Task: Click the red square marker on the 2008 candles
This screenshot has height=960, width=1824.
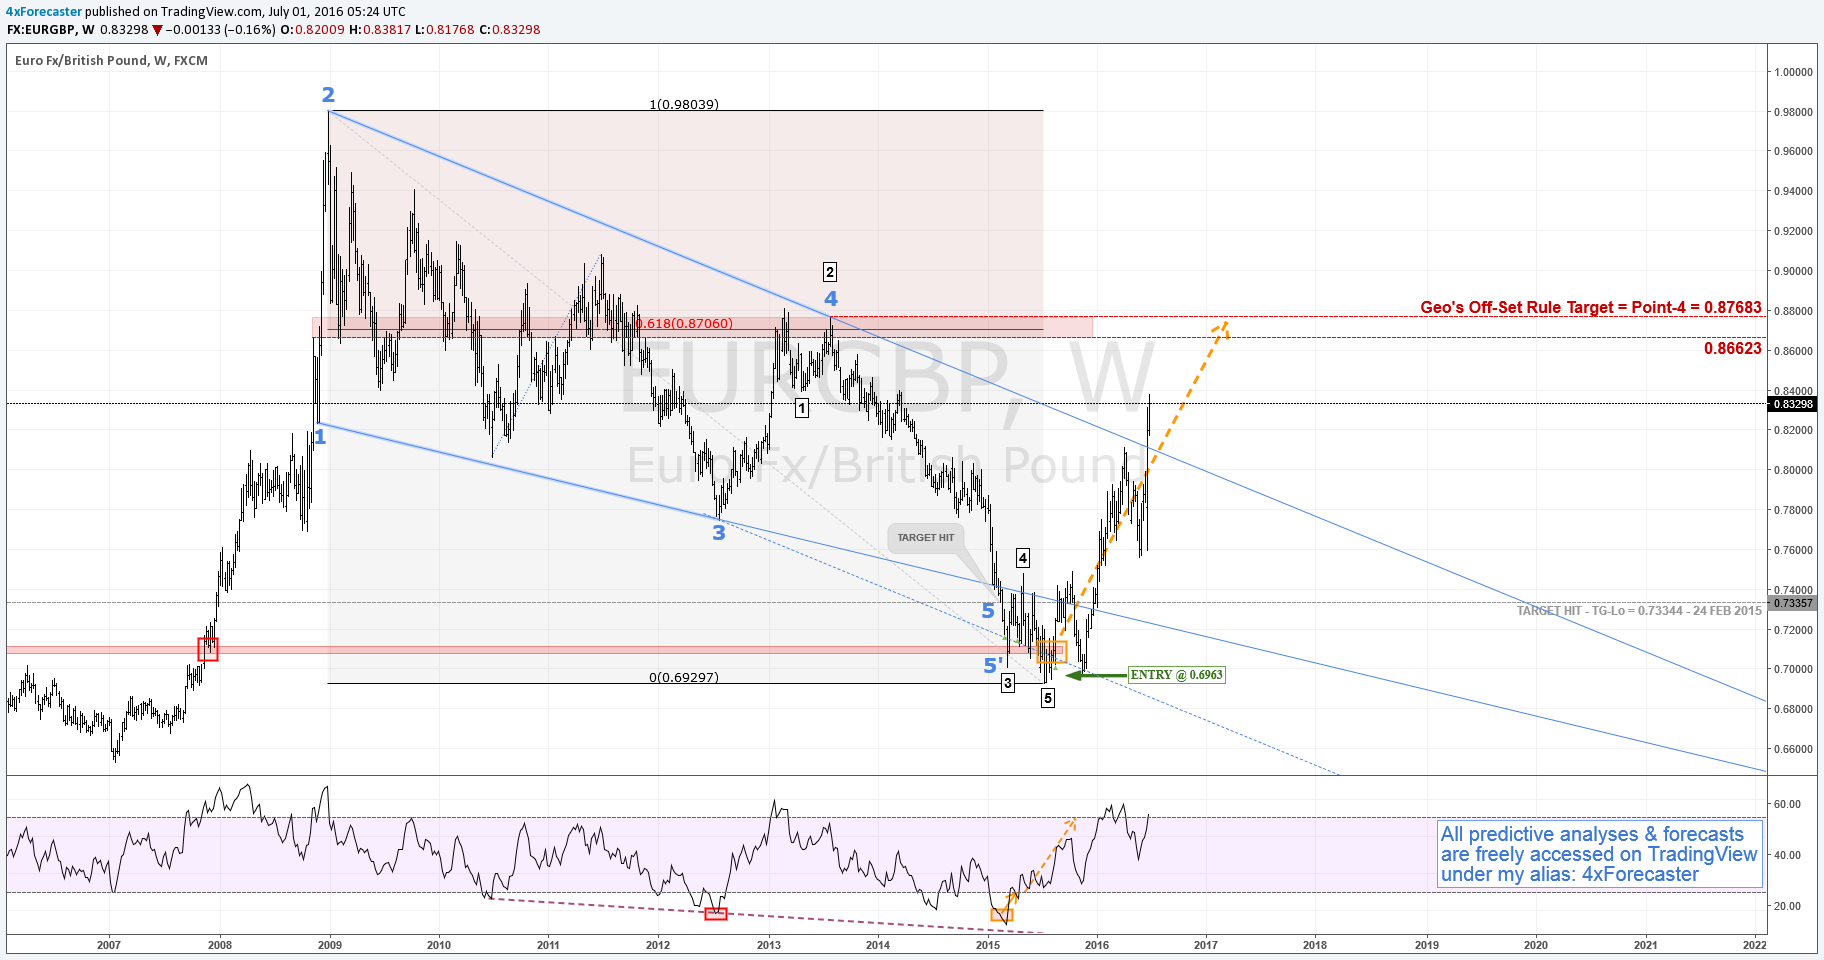Action: pos(208,649)
